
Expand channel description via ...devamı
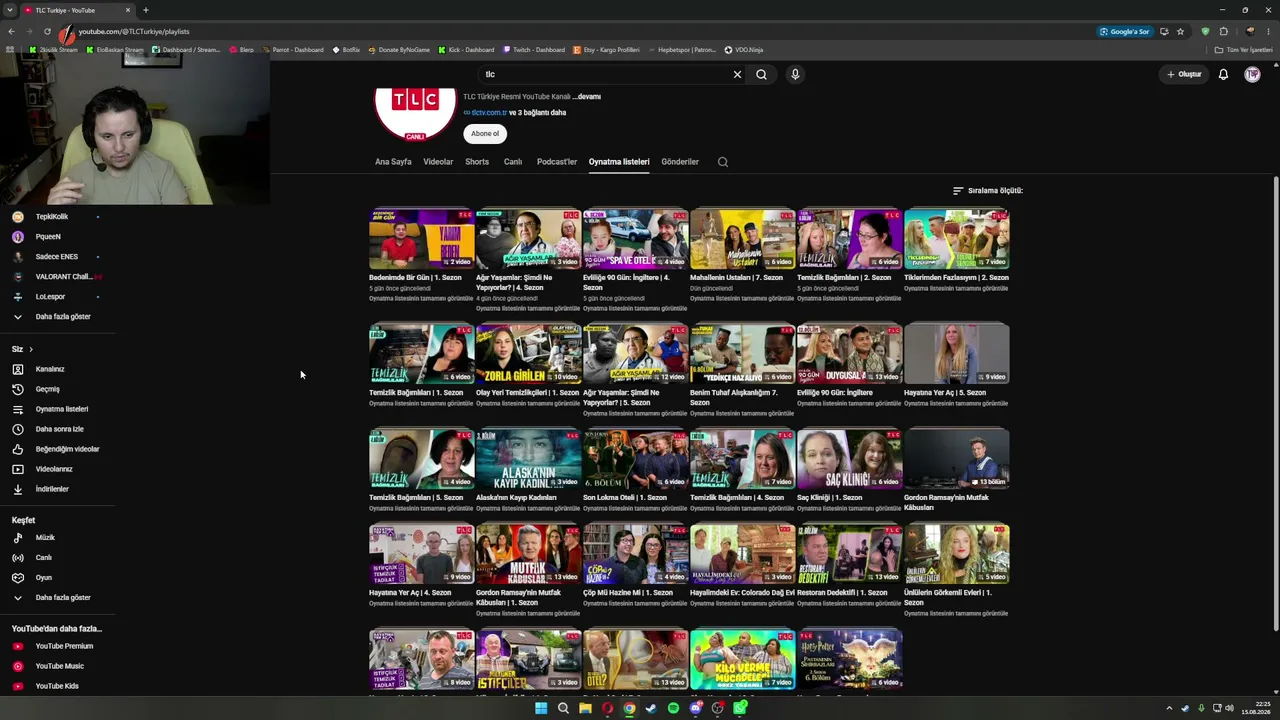pyautogui.click(x=587, y=97)
